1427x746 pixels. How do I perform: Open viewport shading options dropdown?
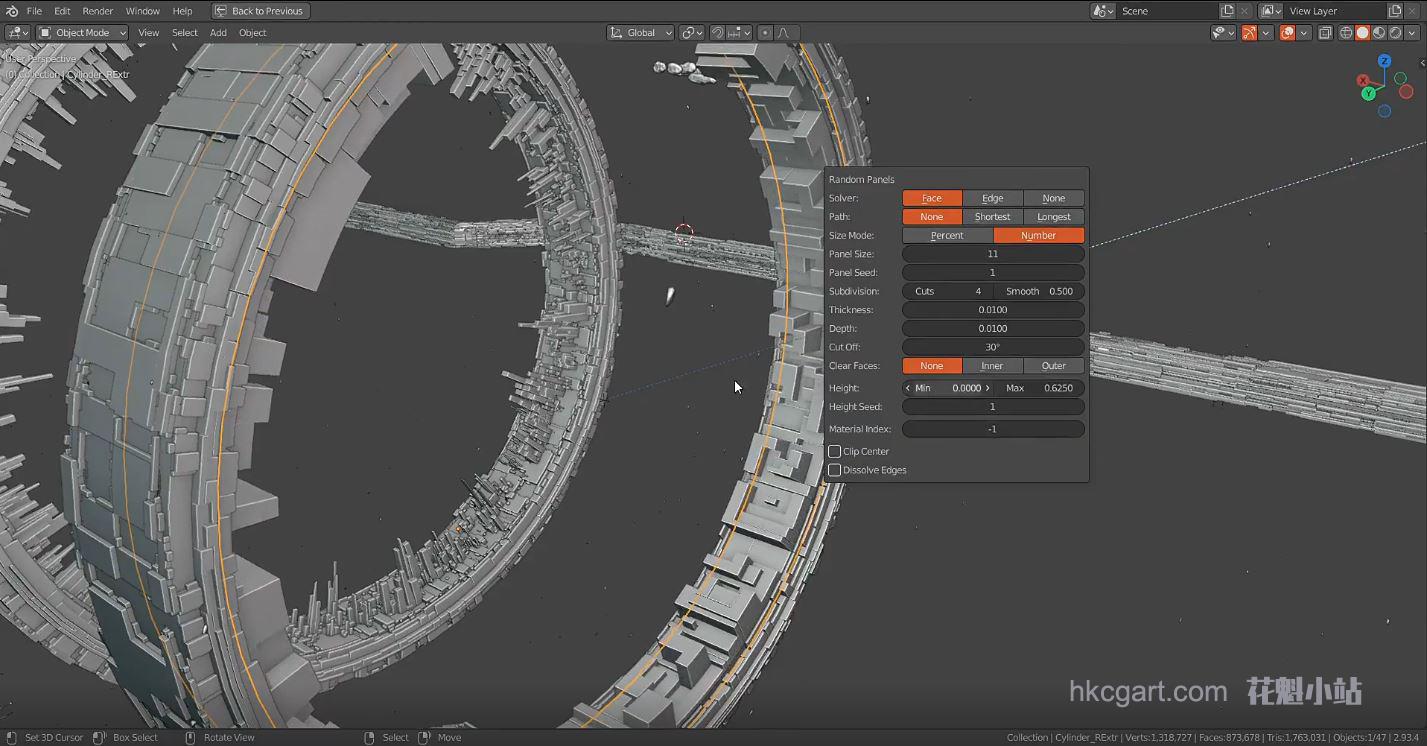1411,33
